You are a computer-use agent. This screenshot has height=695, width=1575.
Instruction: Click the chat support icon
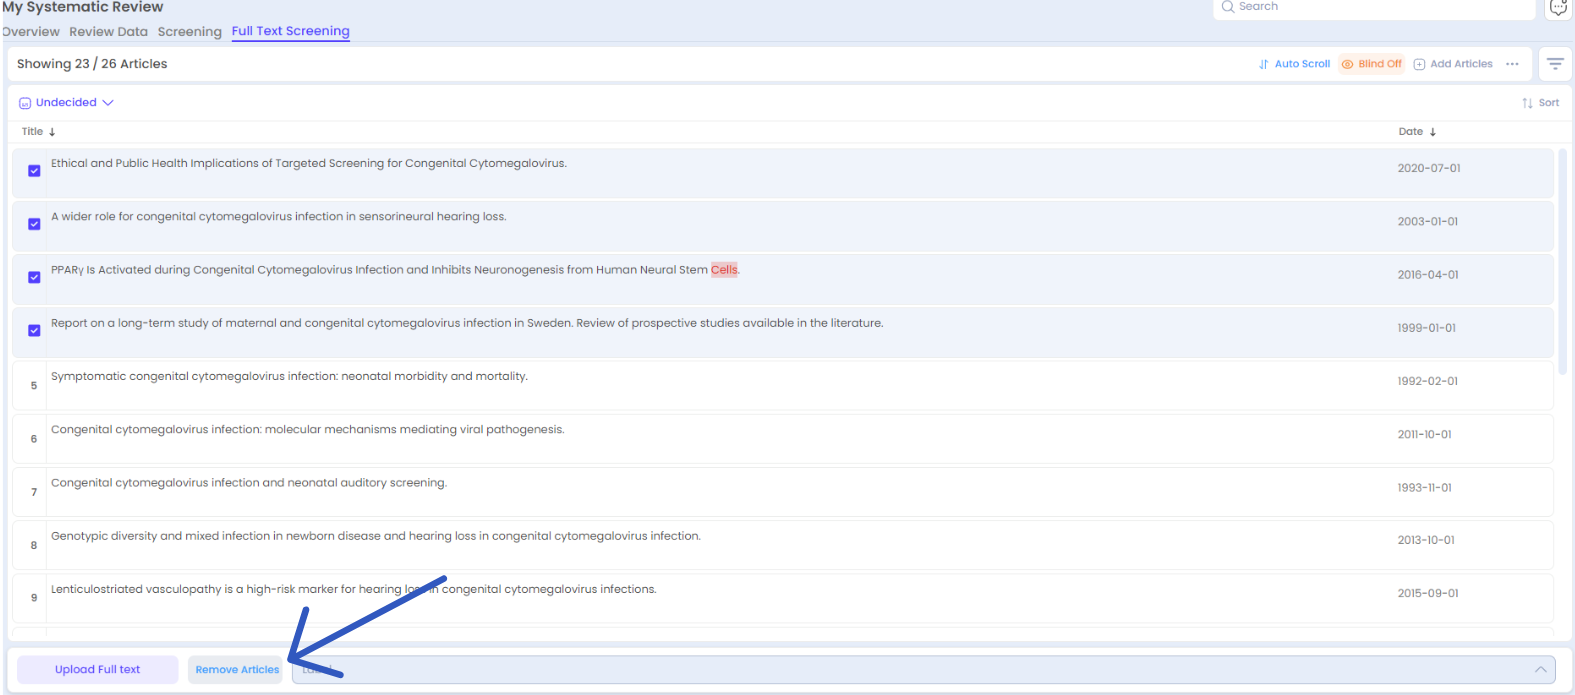tap(1558, 8)
